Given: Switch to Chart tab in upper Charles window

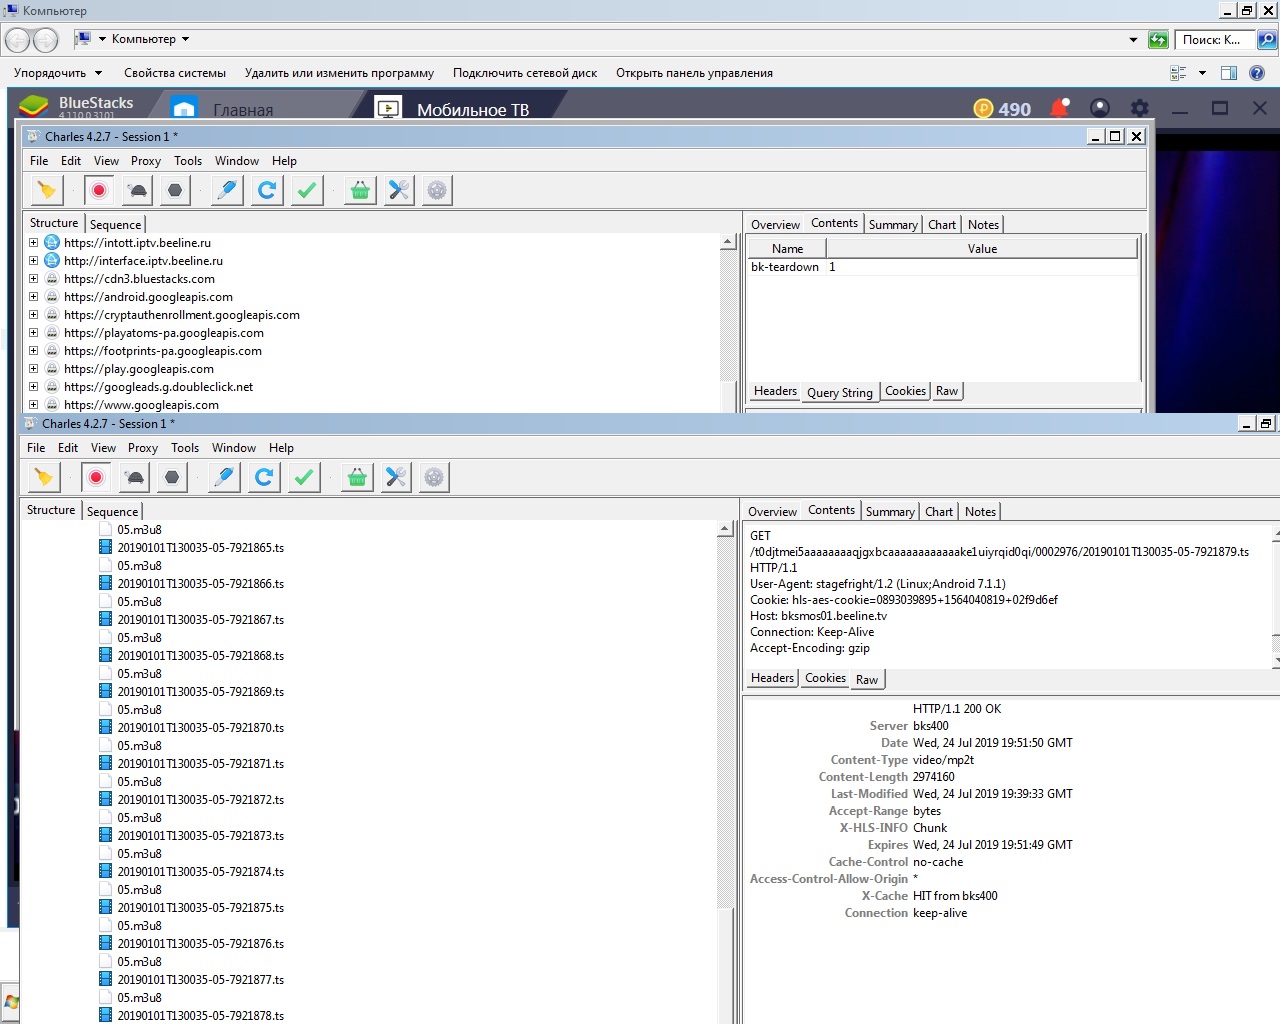Looking at the screenshot, I should click(942, 225).
